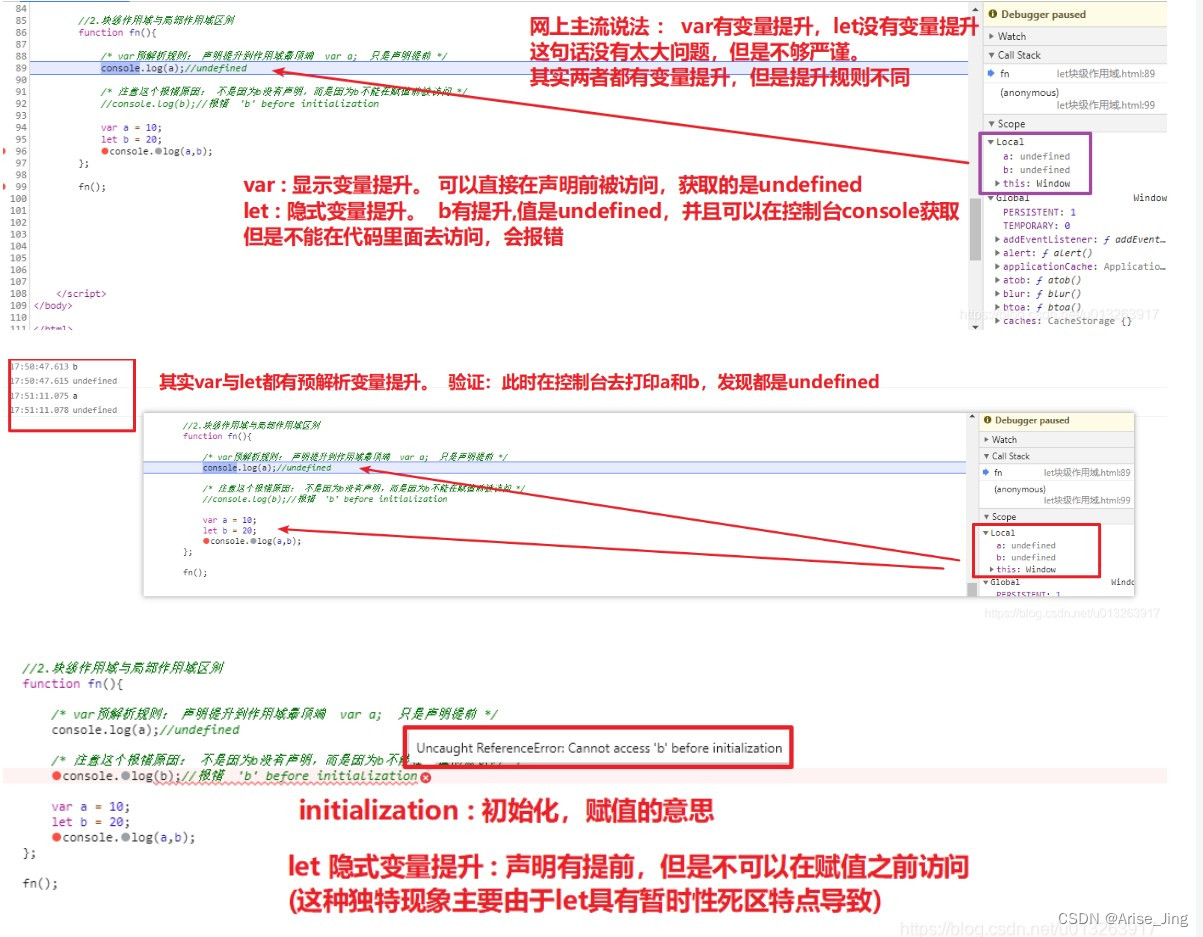
Task: Expand the atob function entry
Action: (x=997, y=281)
